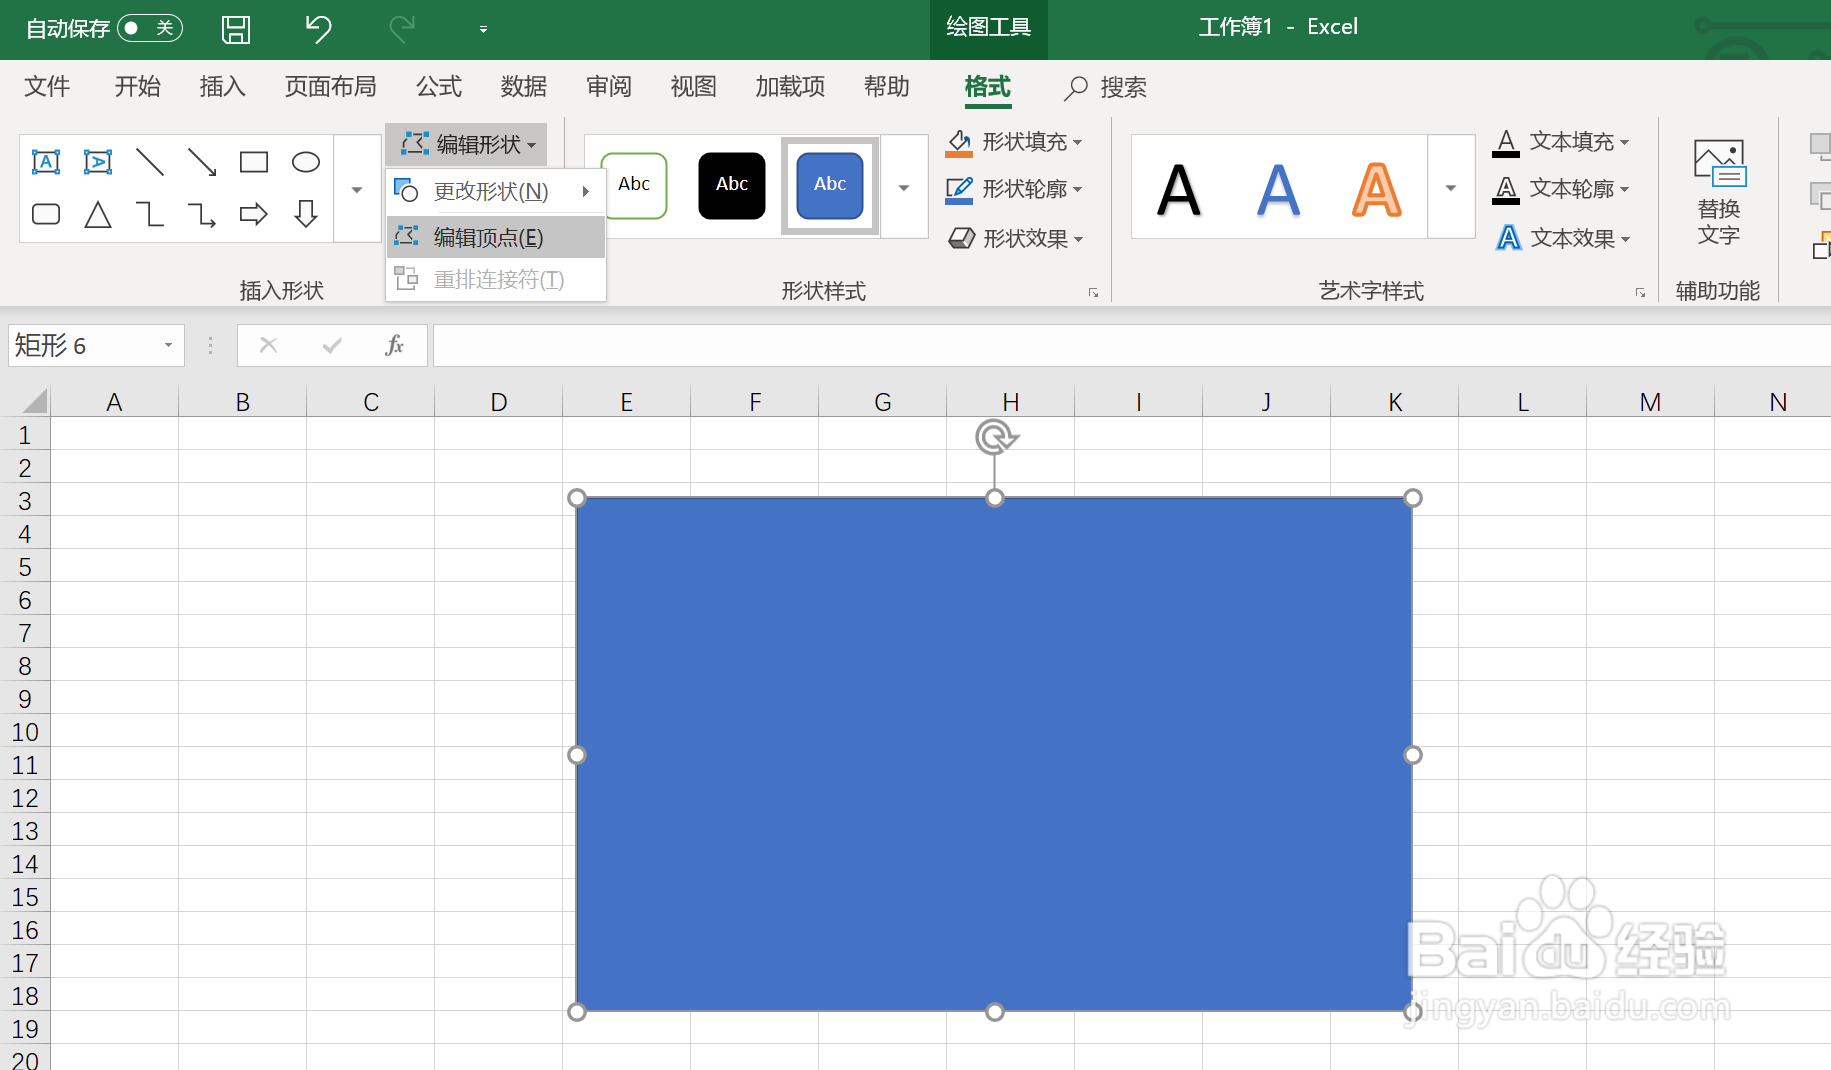Switch to the 加载项 tab

(790, 87)
